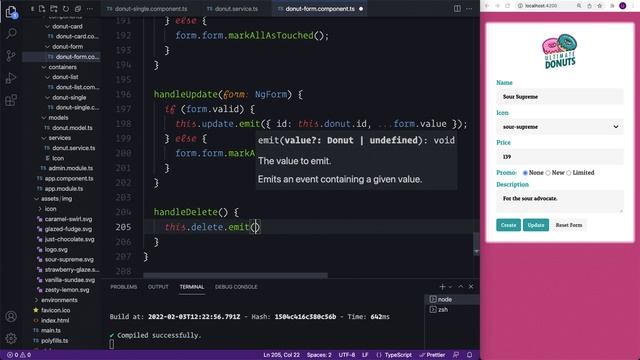The image size is (640, 360).
Task: Open errors and warnings status indicator
Action: click(x=19, y=355)
